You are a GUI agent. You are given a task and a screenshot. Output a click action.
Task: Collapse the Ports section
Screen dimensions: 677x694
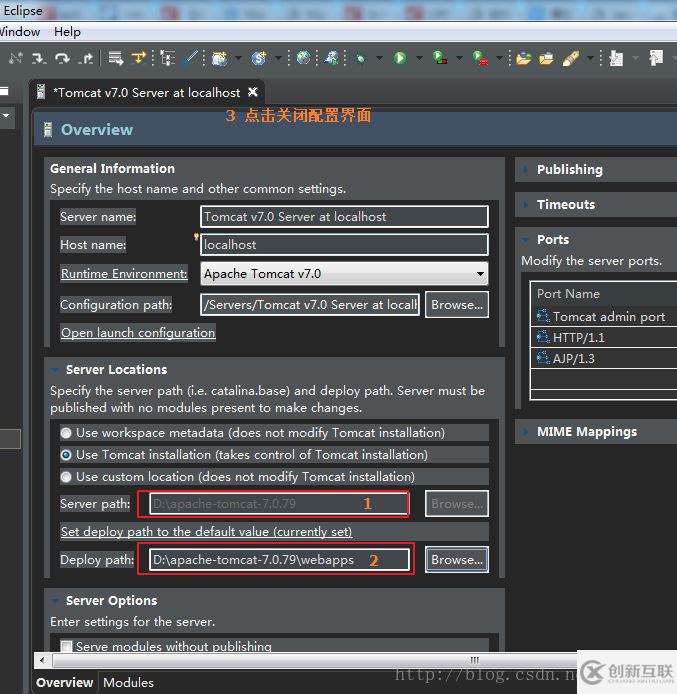[x=525, y=239]
